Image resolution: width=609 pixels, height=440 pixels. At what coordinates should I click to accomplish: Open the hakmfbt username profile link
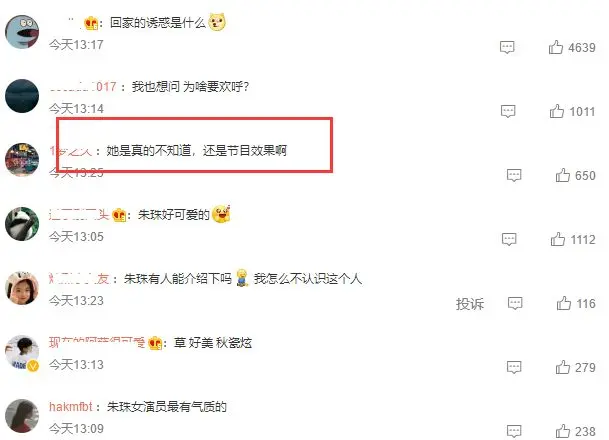71,407
